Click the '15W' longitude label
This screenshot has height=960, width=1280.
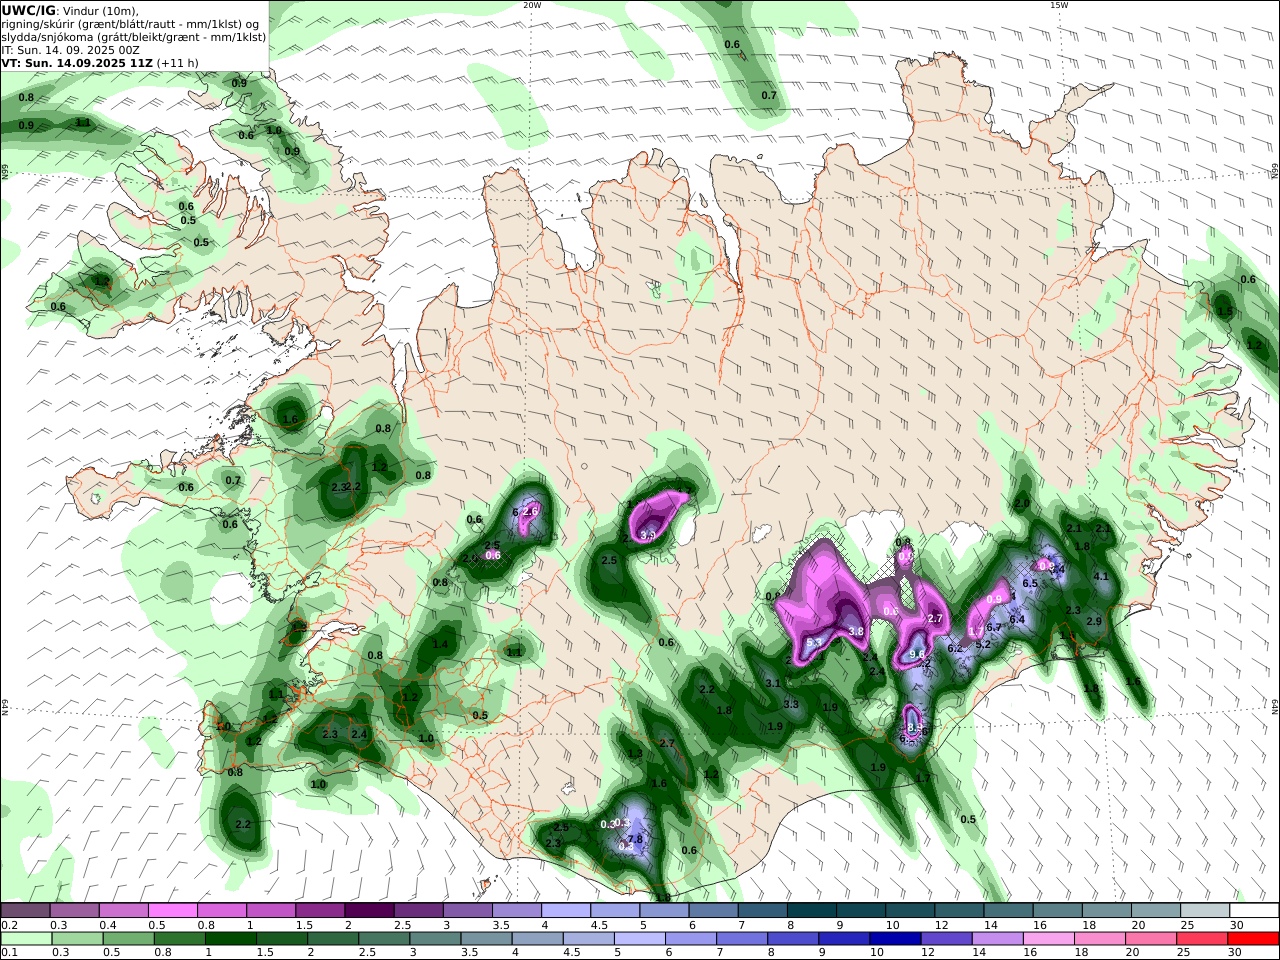coord(1059,5)
